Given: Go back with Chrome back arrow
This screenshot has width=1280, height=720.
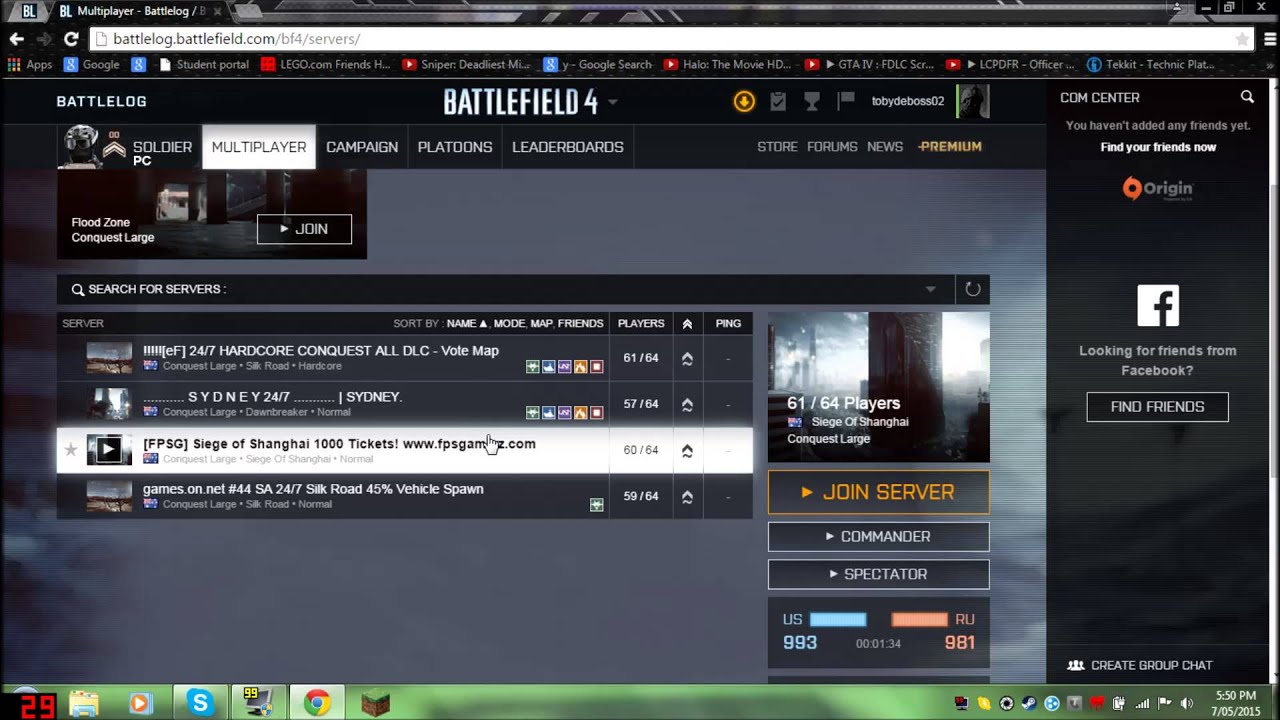Looking at the screenshot, I should [17, 39].
